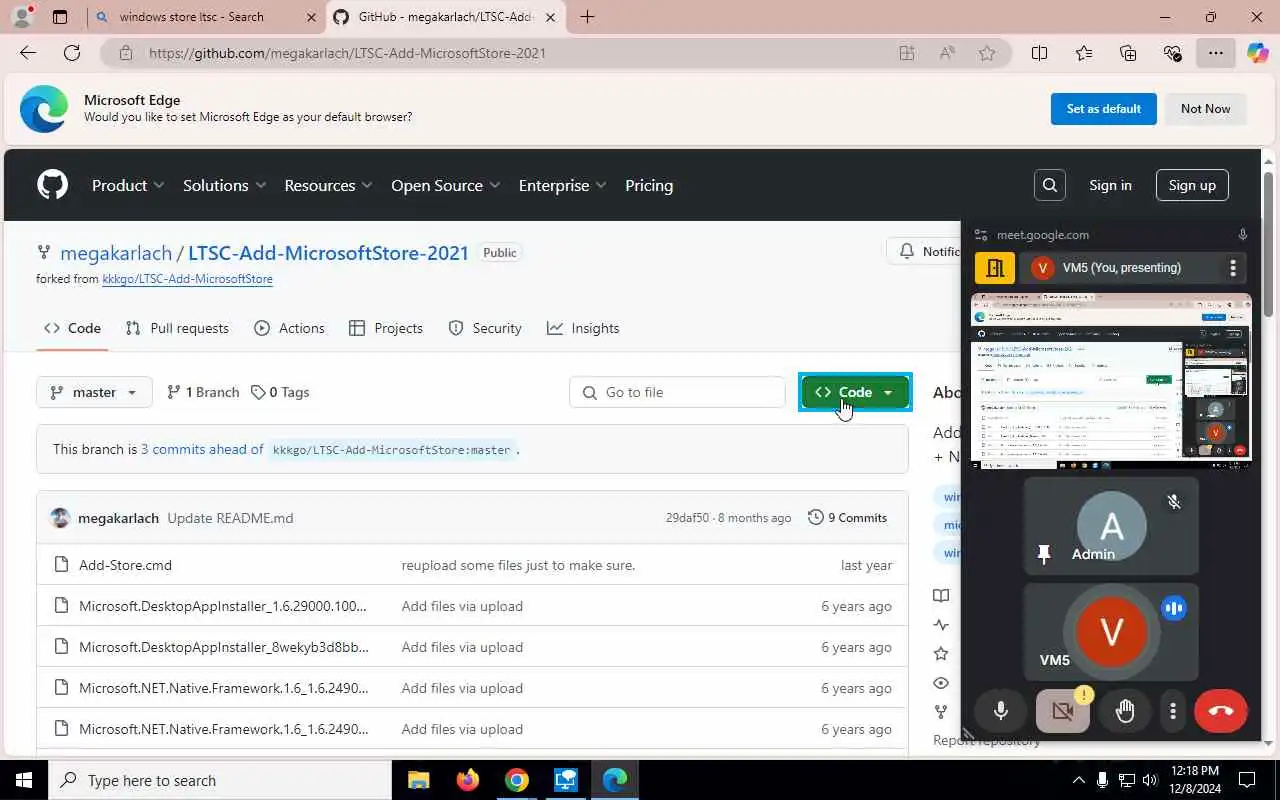Leave the call with the red hang-up button
The image size is (1280, 800).
point(1221,711)
